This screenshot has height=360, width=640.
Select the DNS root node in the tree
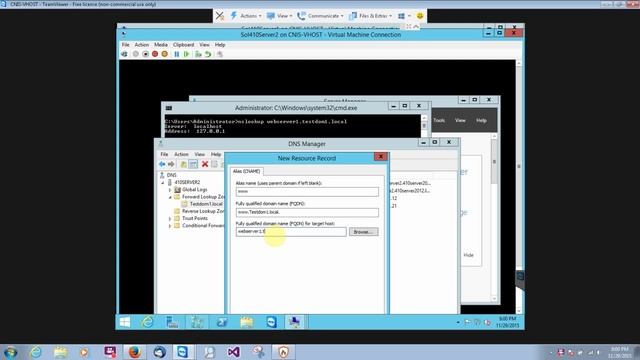click(171, 175)
